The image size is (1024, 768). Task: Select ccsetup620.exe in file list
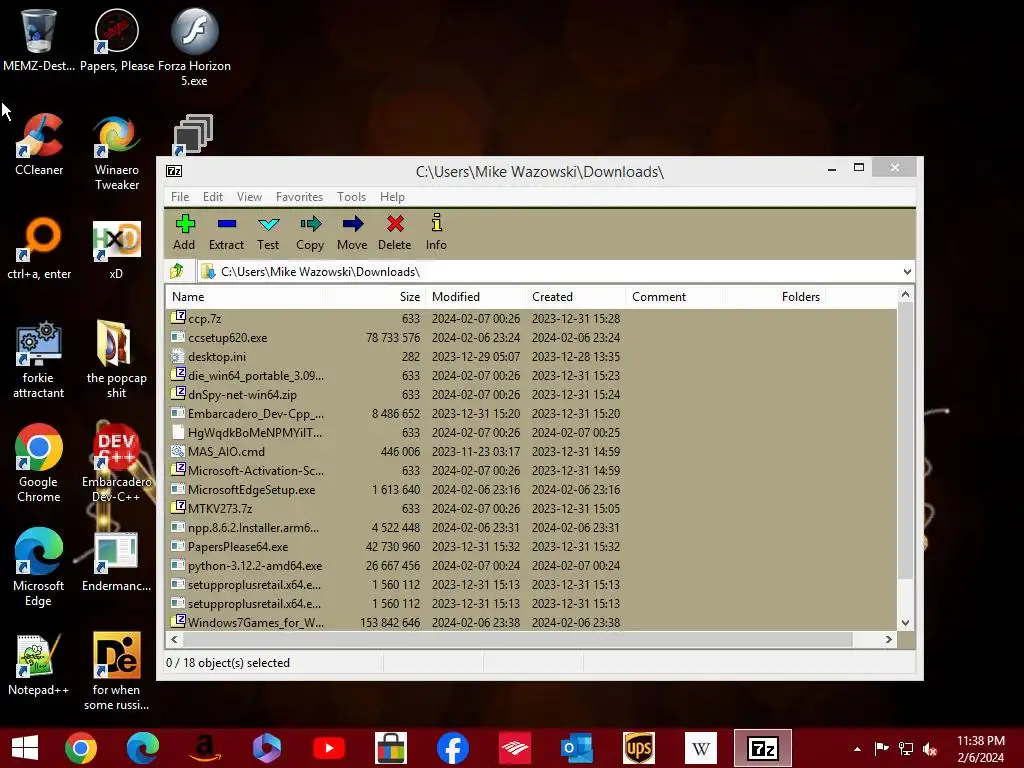(x=227, y=338)
